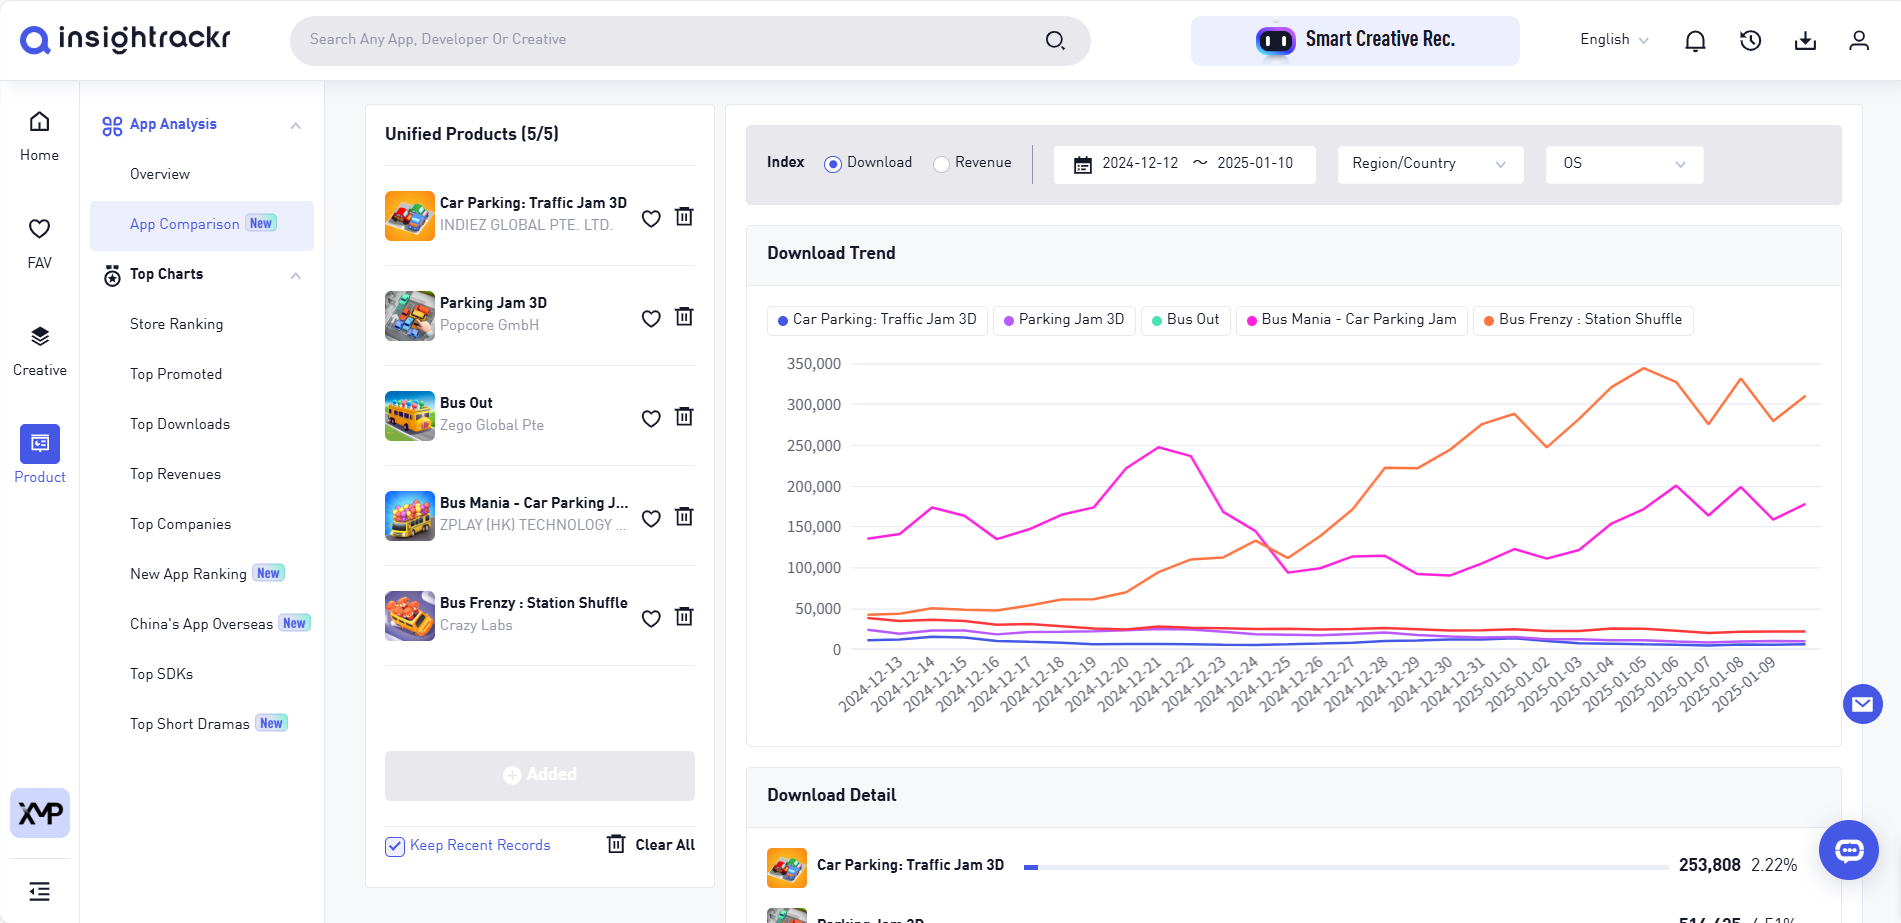
Task: Favorite Parking Jam 3D
Action: (x=651, y=318)
